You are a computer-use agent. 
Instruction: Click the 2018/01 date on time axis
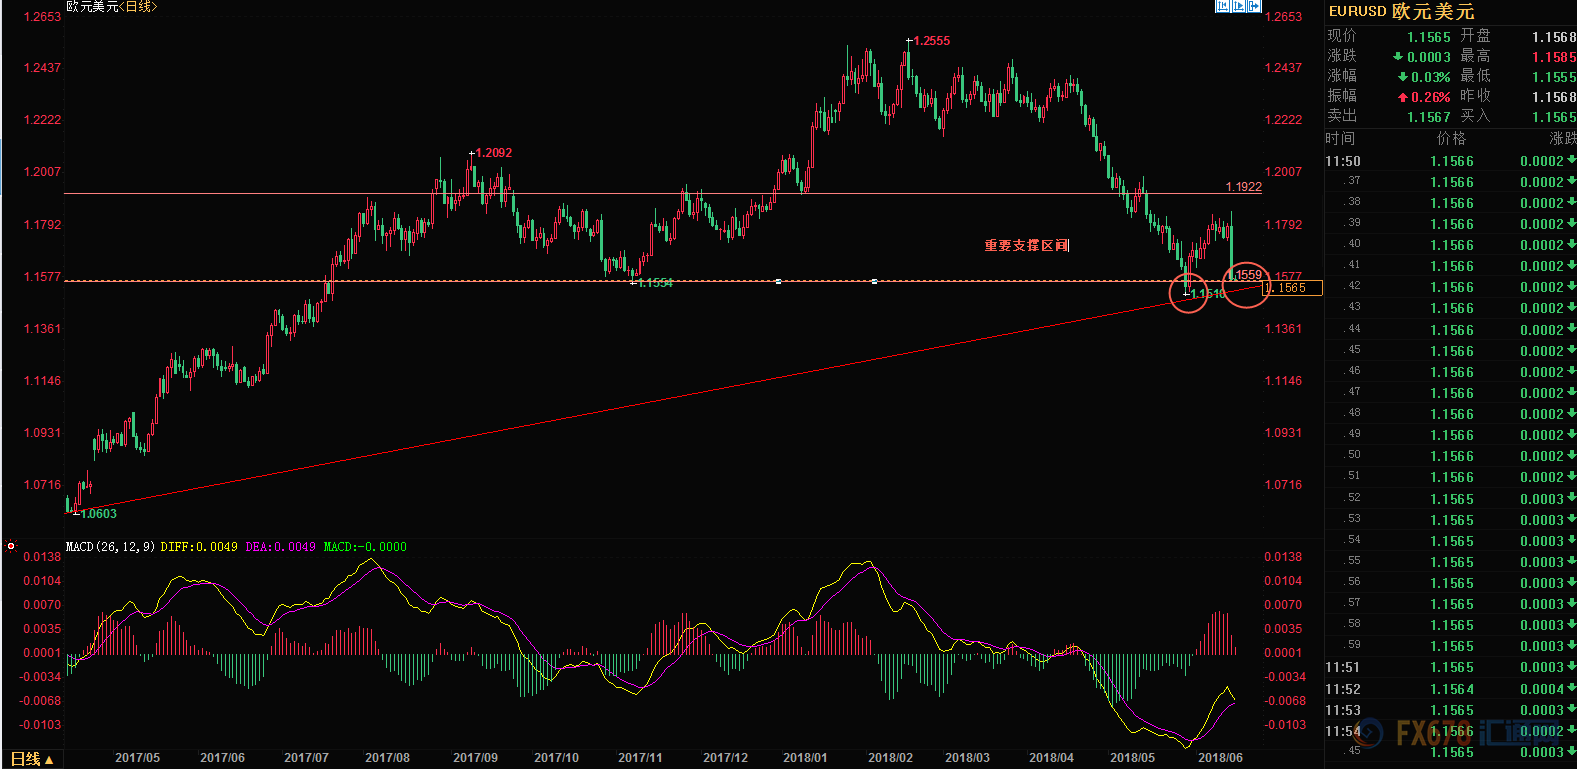point(805,757)
